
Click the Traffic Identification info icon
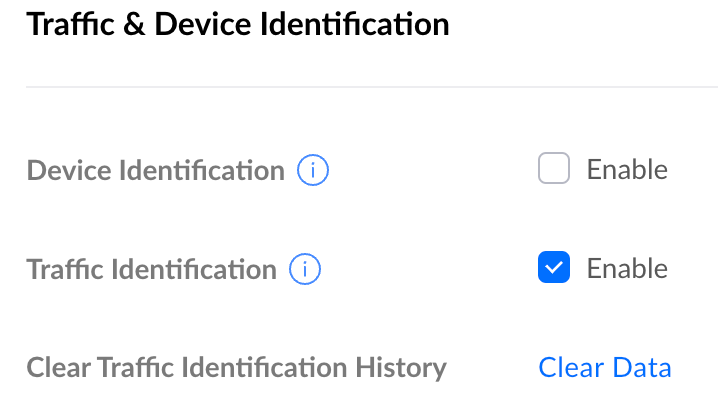(x=304, y=269)
